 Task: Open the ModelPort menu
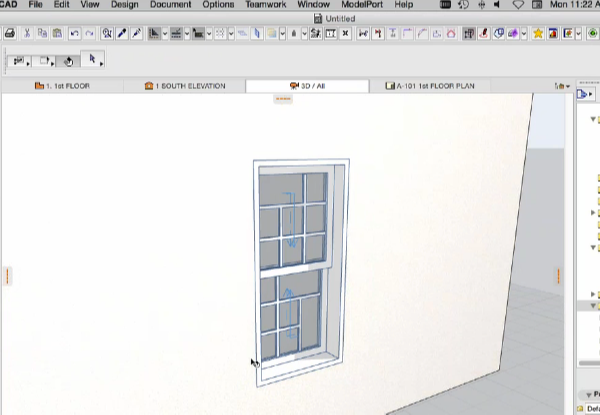pyautogui.click(x=362, y=5)
